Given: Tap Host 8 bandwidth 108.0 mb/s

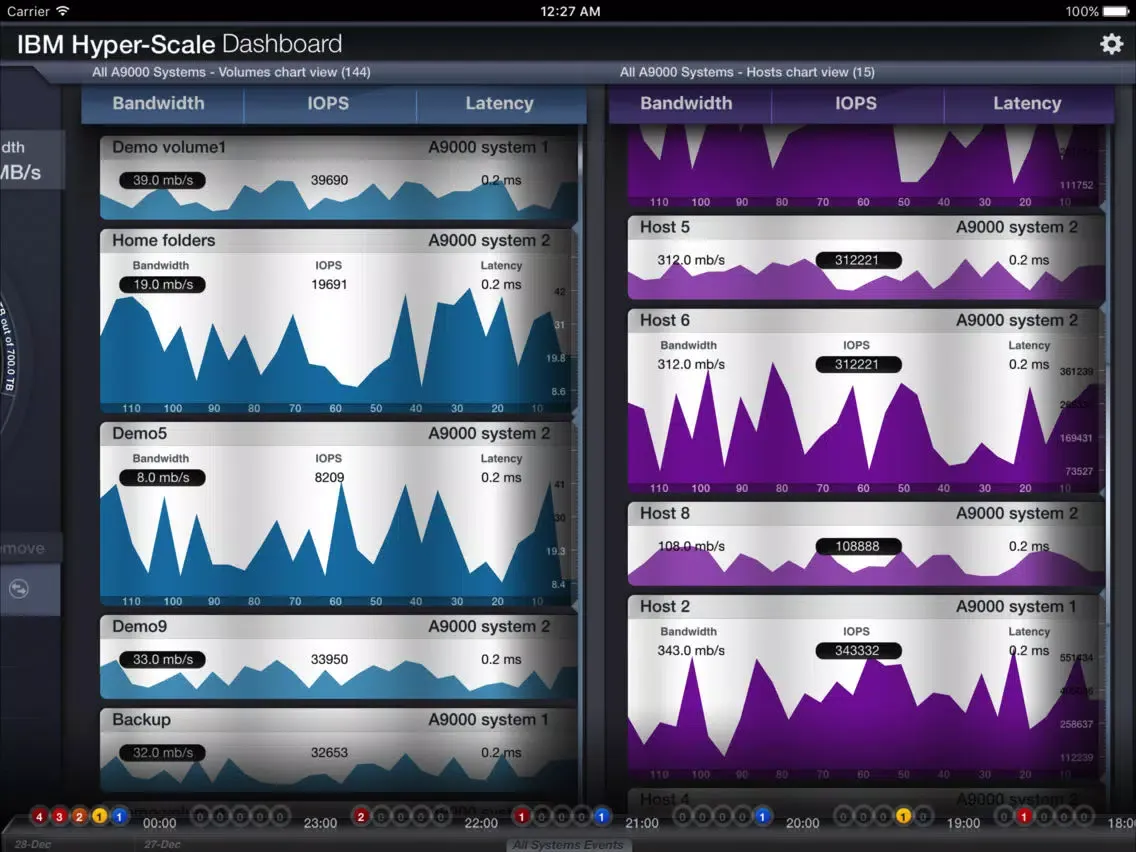Looking at the screenshot, I should pyautogui.click(x=690, y=546).
